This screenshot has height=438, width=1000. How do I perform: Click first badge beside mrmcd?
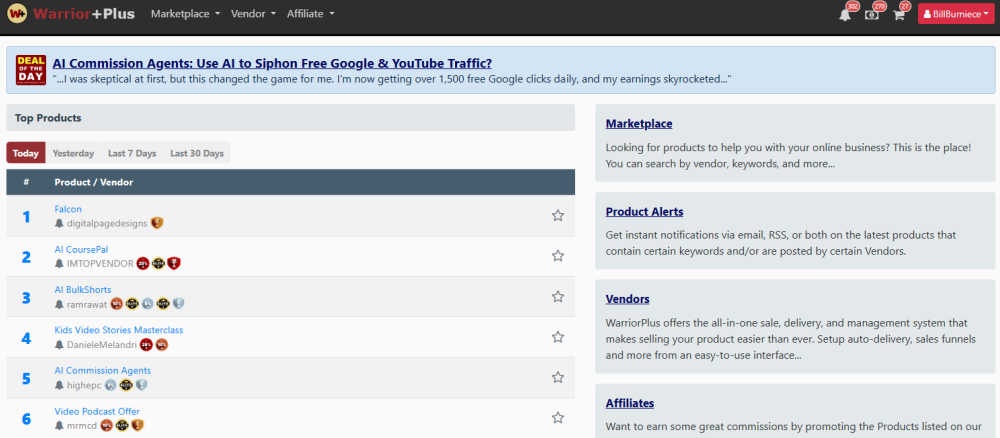pyautogui.click(x=107, y=425)
